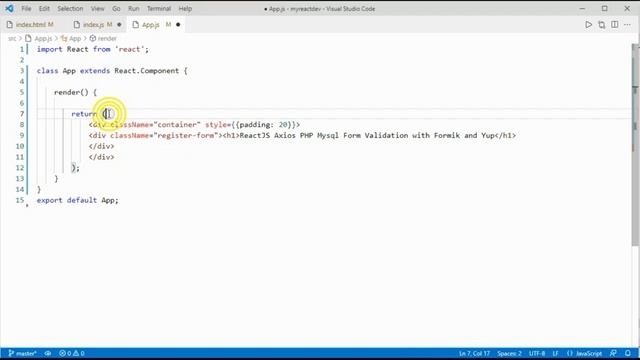The height and width of the screenshot is (360, 640).
Task: Click the VS Code logo icon
Action: point(9,8)
